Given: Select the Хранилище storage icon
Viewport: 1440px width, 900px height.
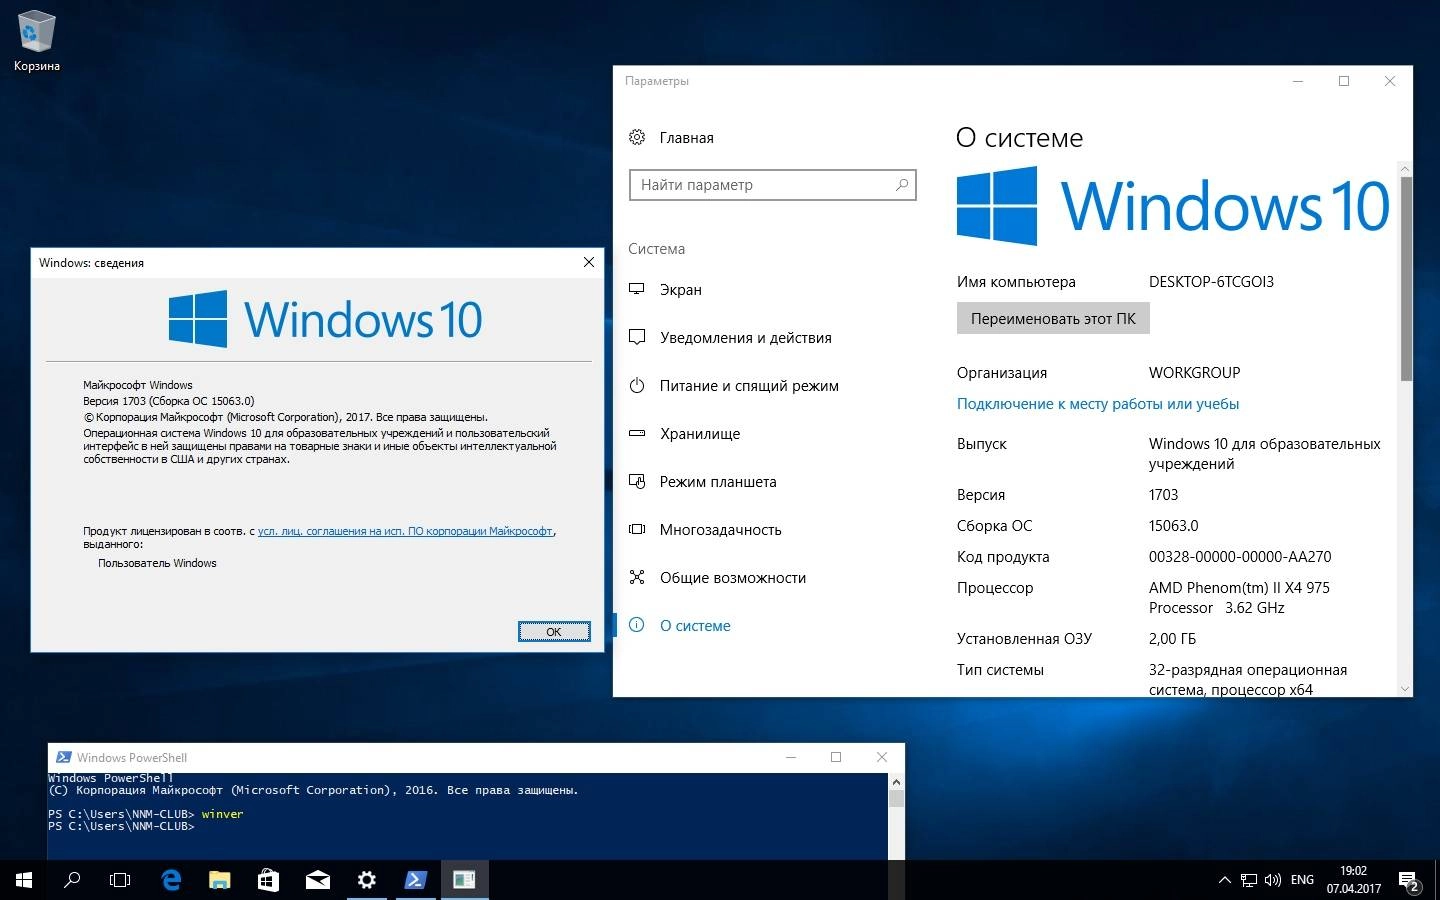Looking at the screenshot, I should point(637,433).
